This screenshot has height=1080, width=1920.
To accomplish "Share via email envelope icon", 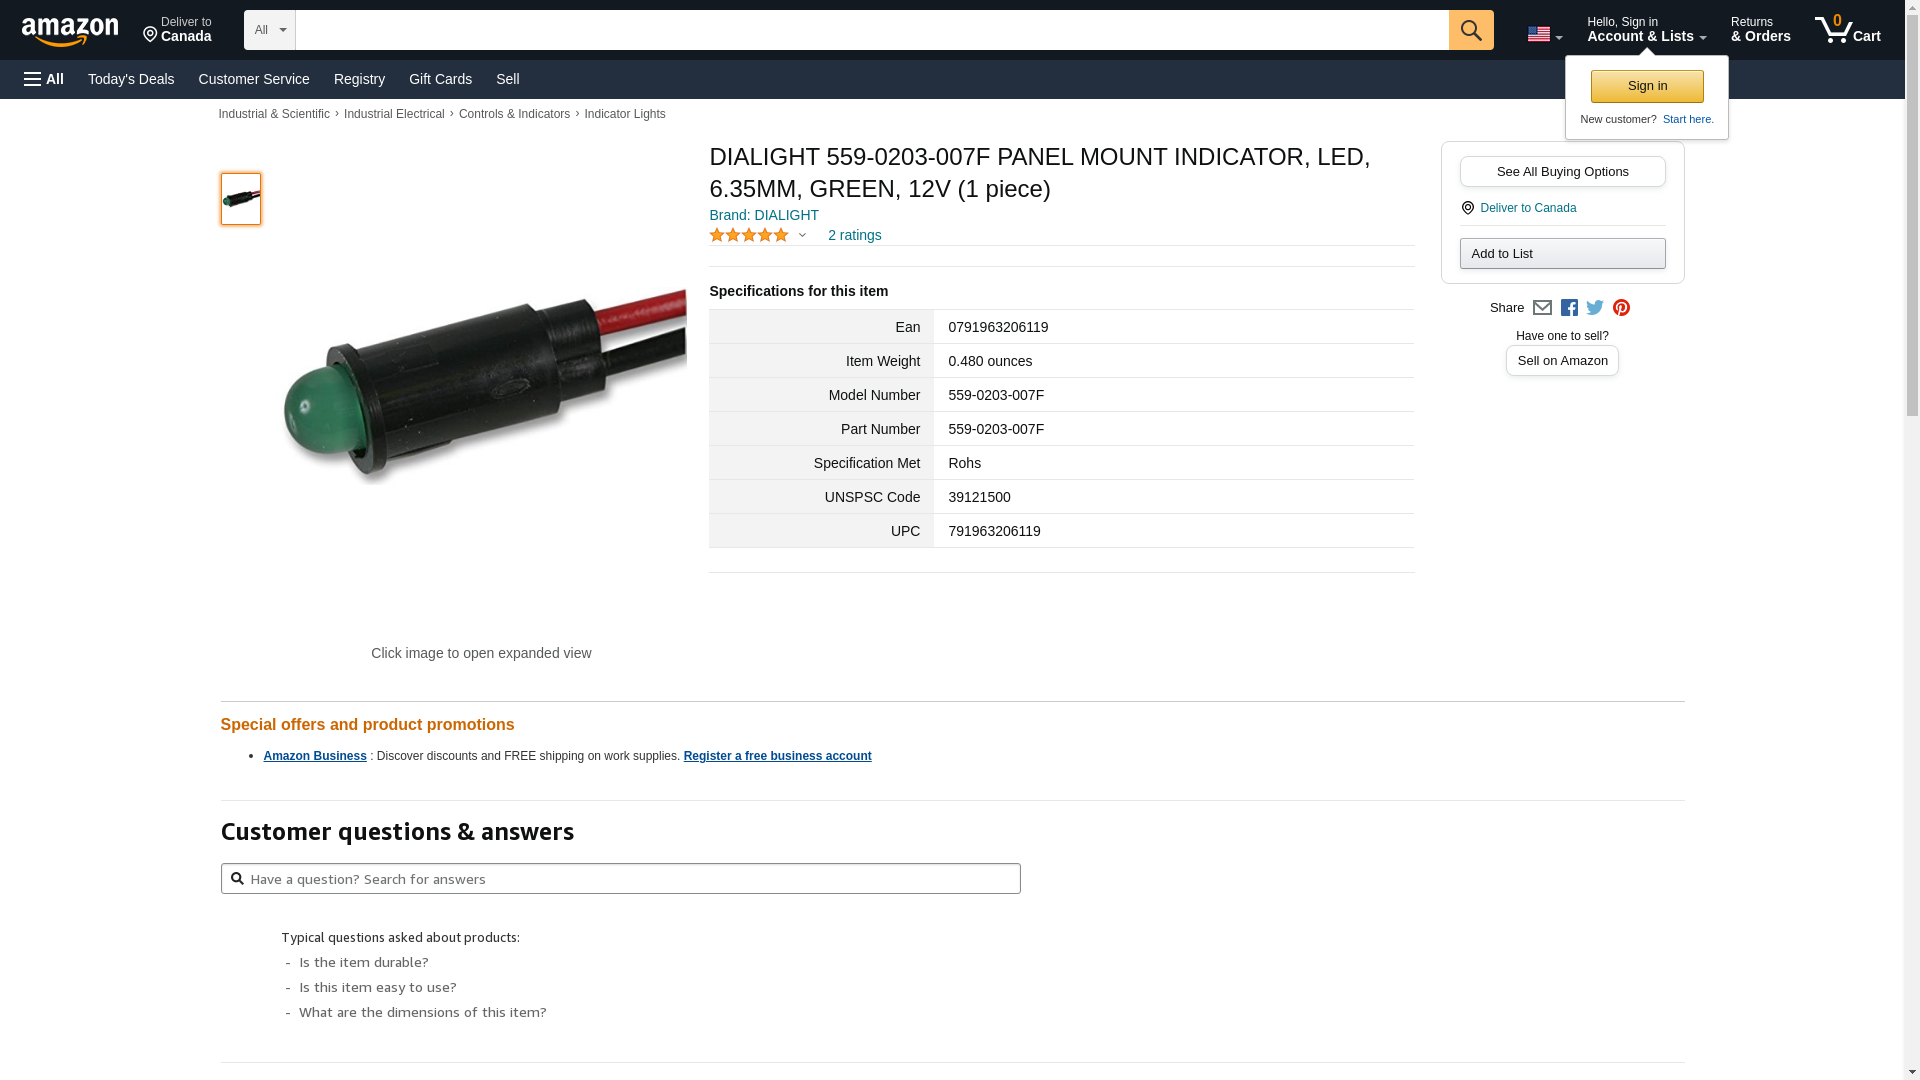I will click(1542, 308).
